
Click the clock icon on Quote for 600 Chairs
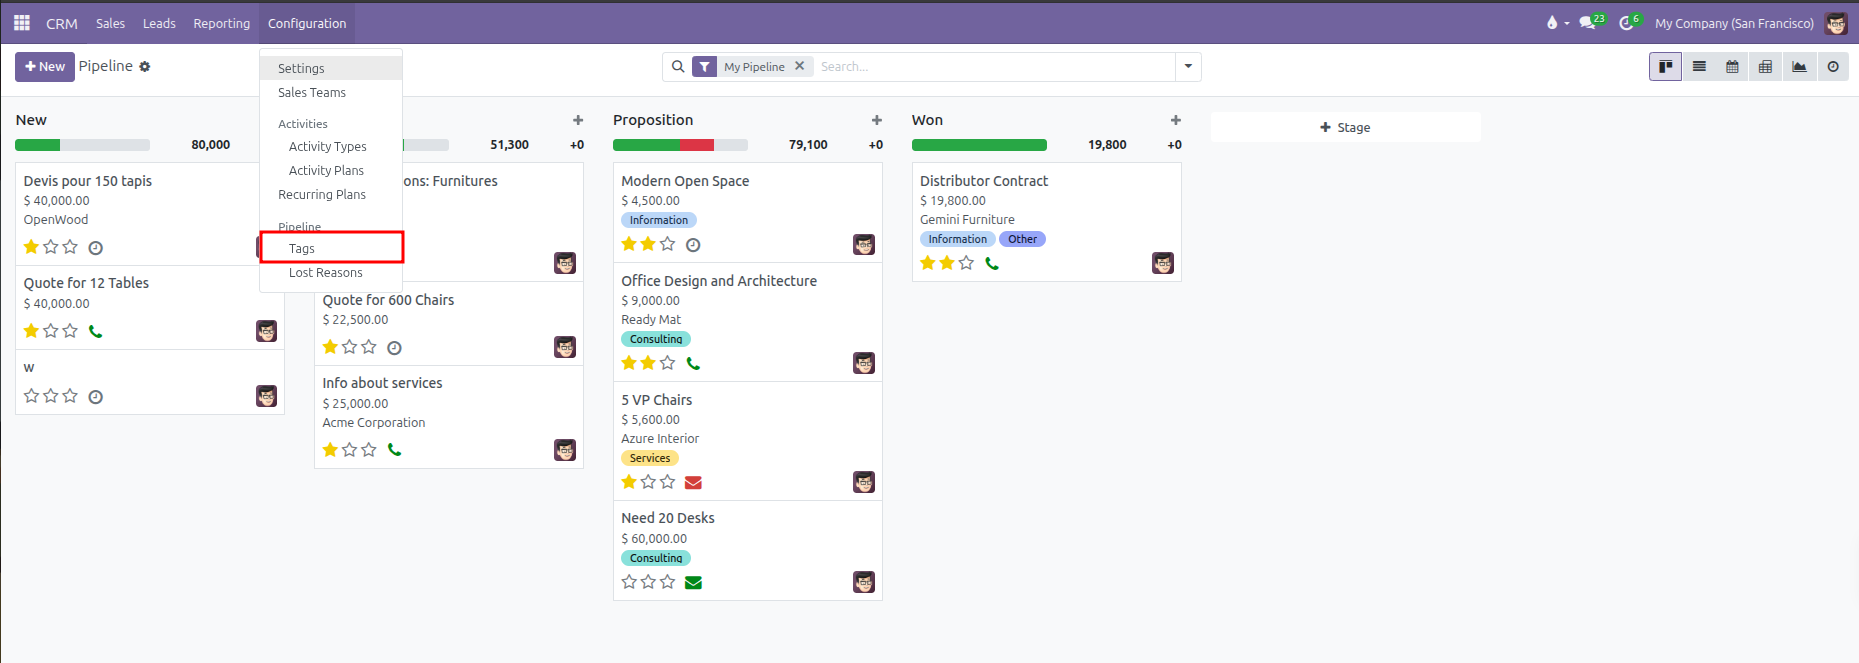point(395,348)
